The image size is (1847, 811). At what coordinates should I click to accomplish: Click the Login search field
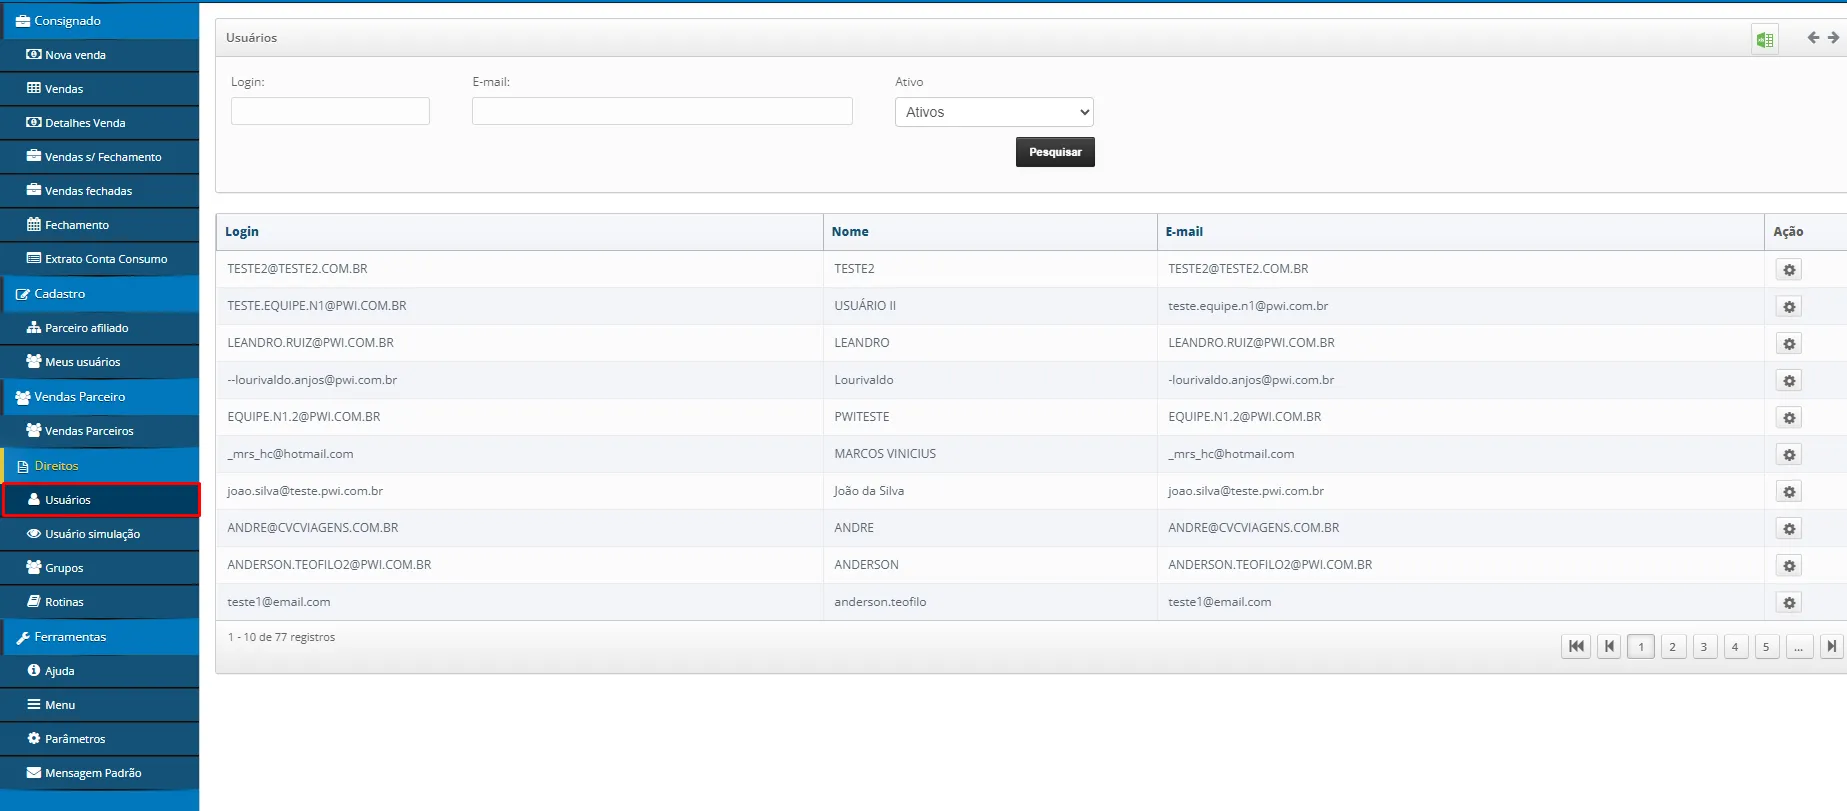tap(330, 111)
